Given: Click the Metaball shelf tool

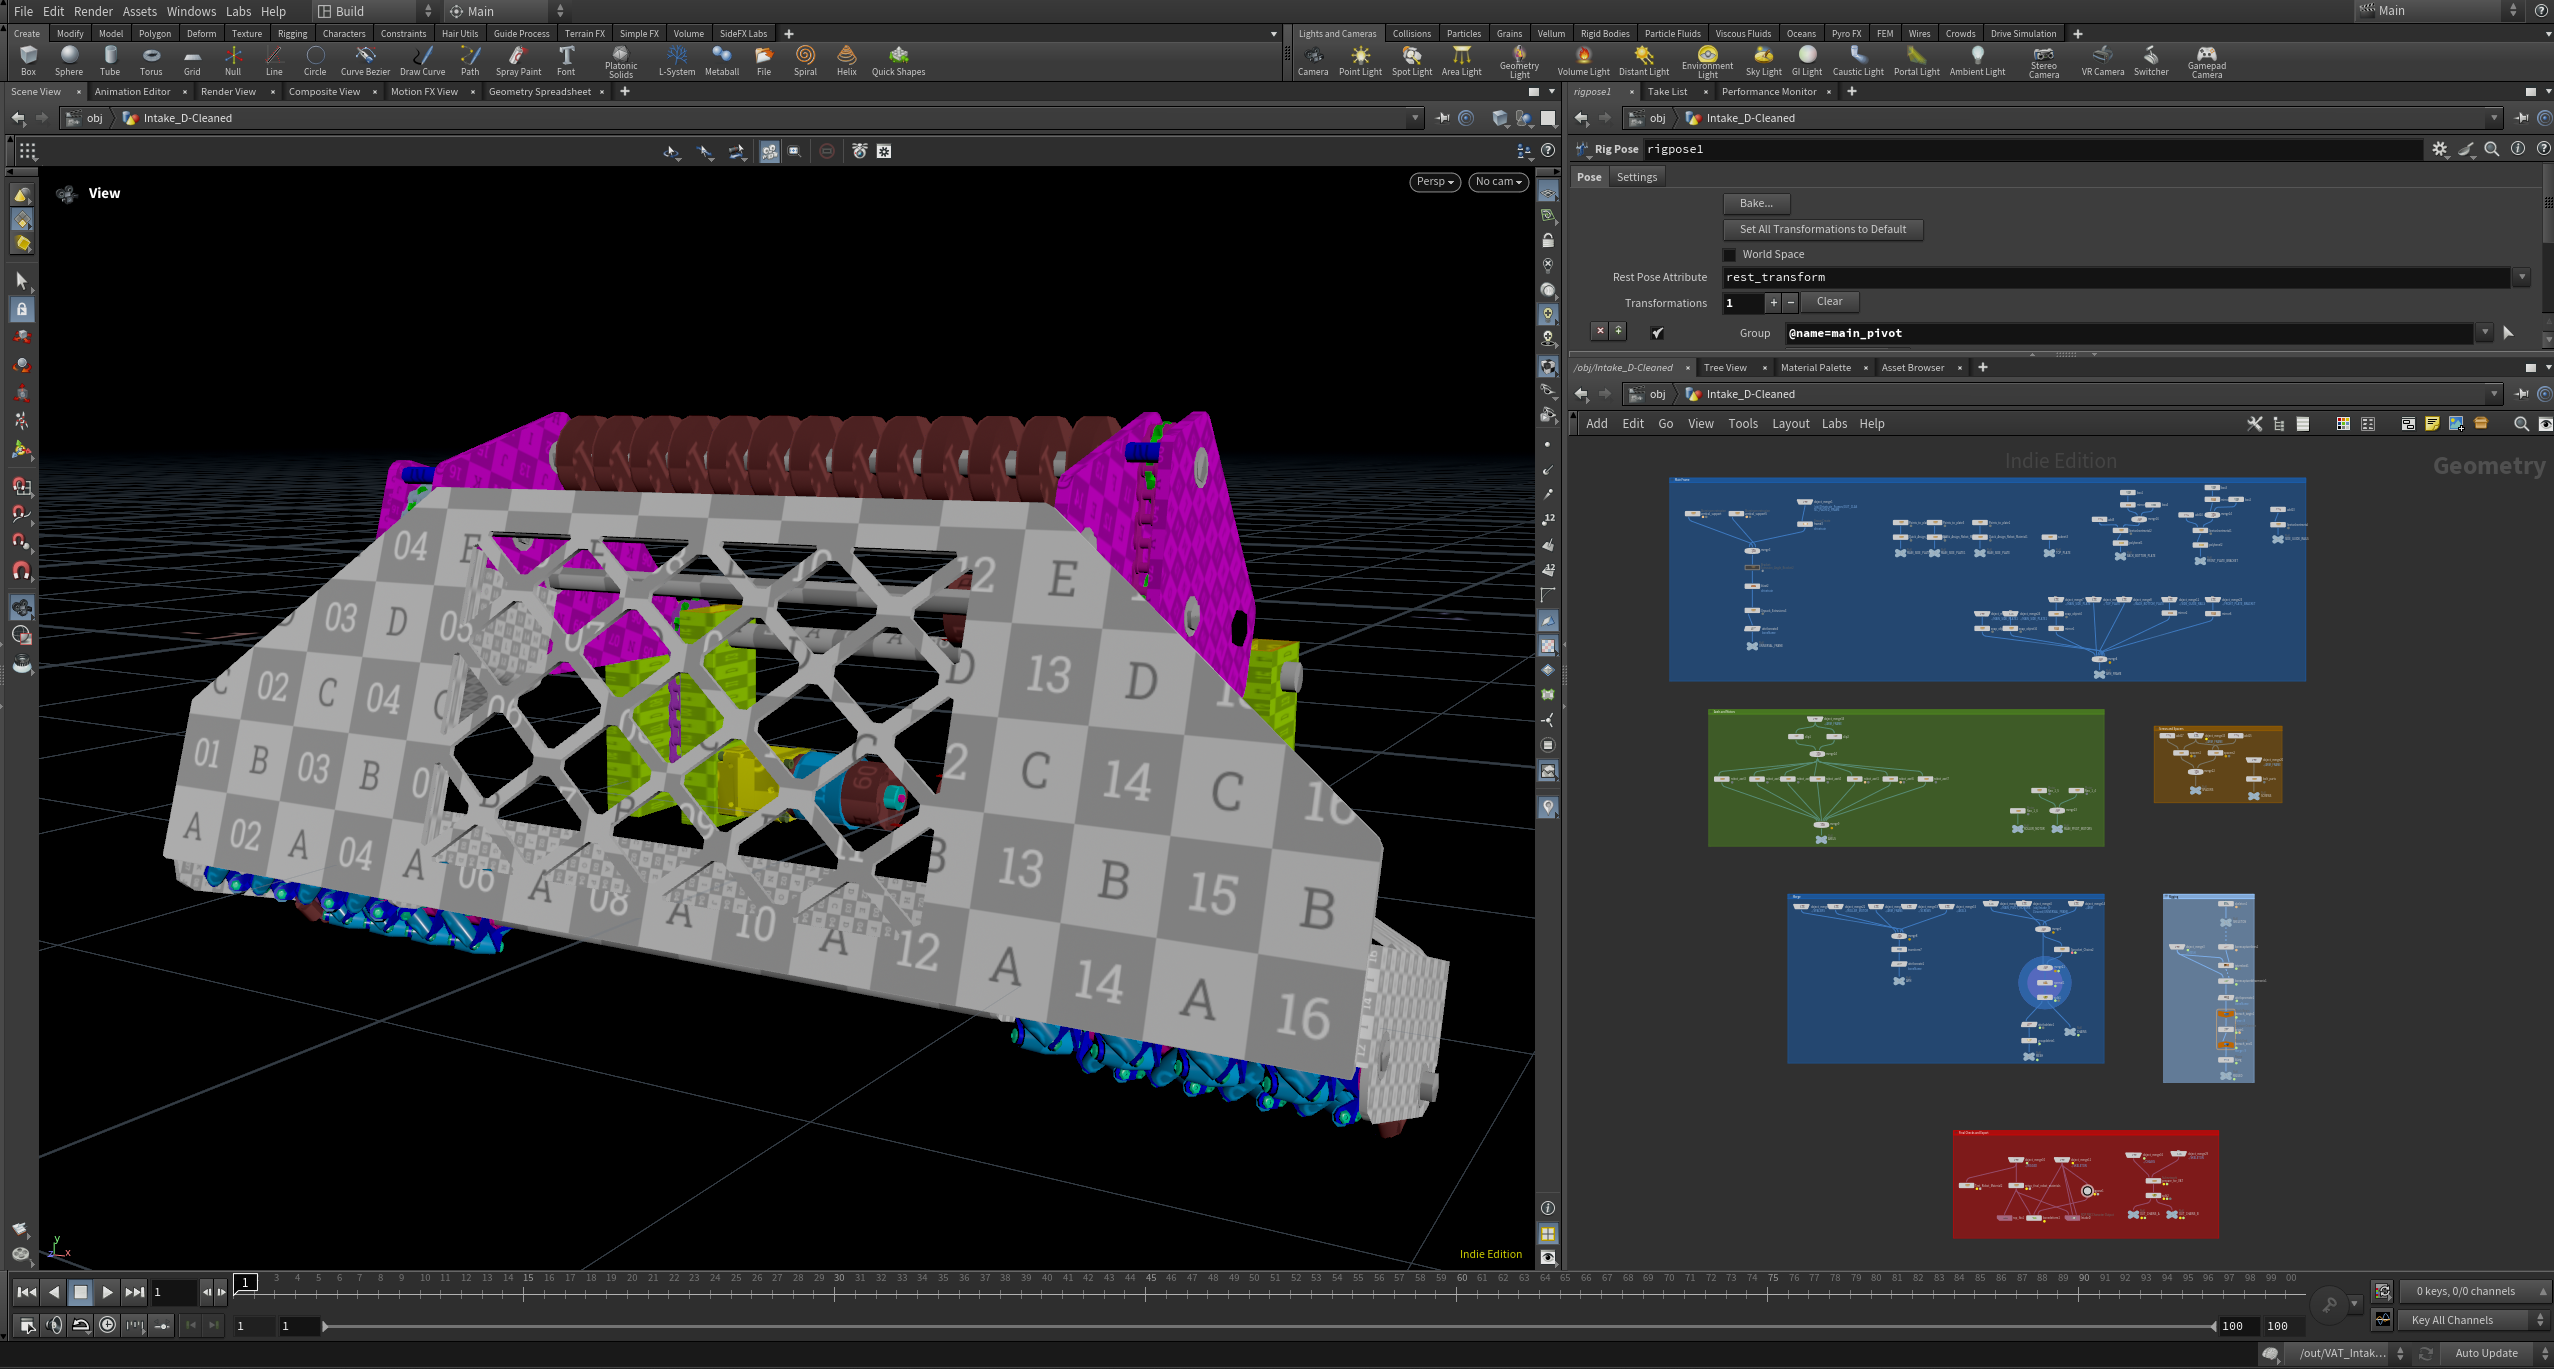Looking at the screenshot, I should coord(722,61).
